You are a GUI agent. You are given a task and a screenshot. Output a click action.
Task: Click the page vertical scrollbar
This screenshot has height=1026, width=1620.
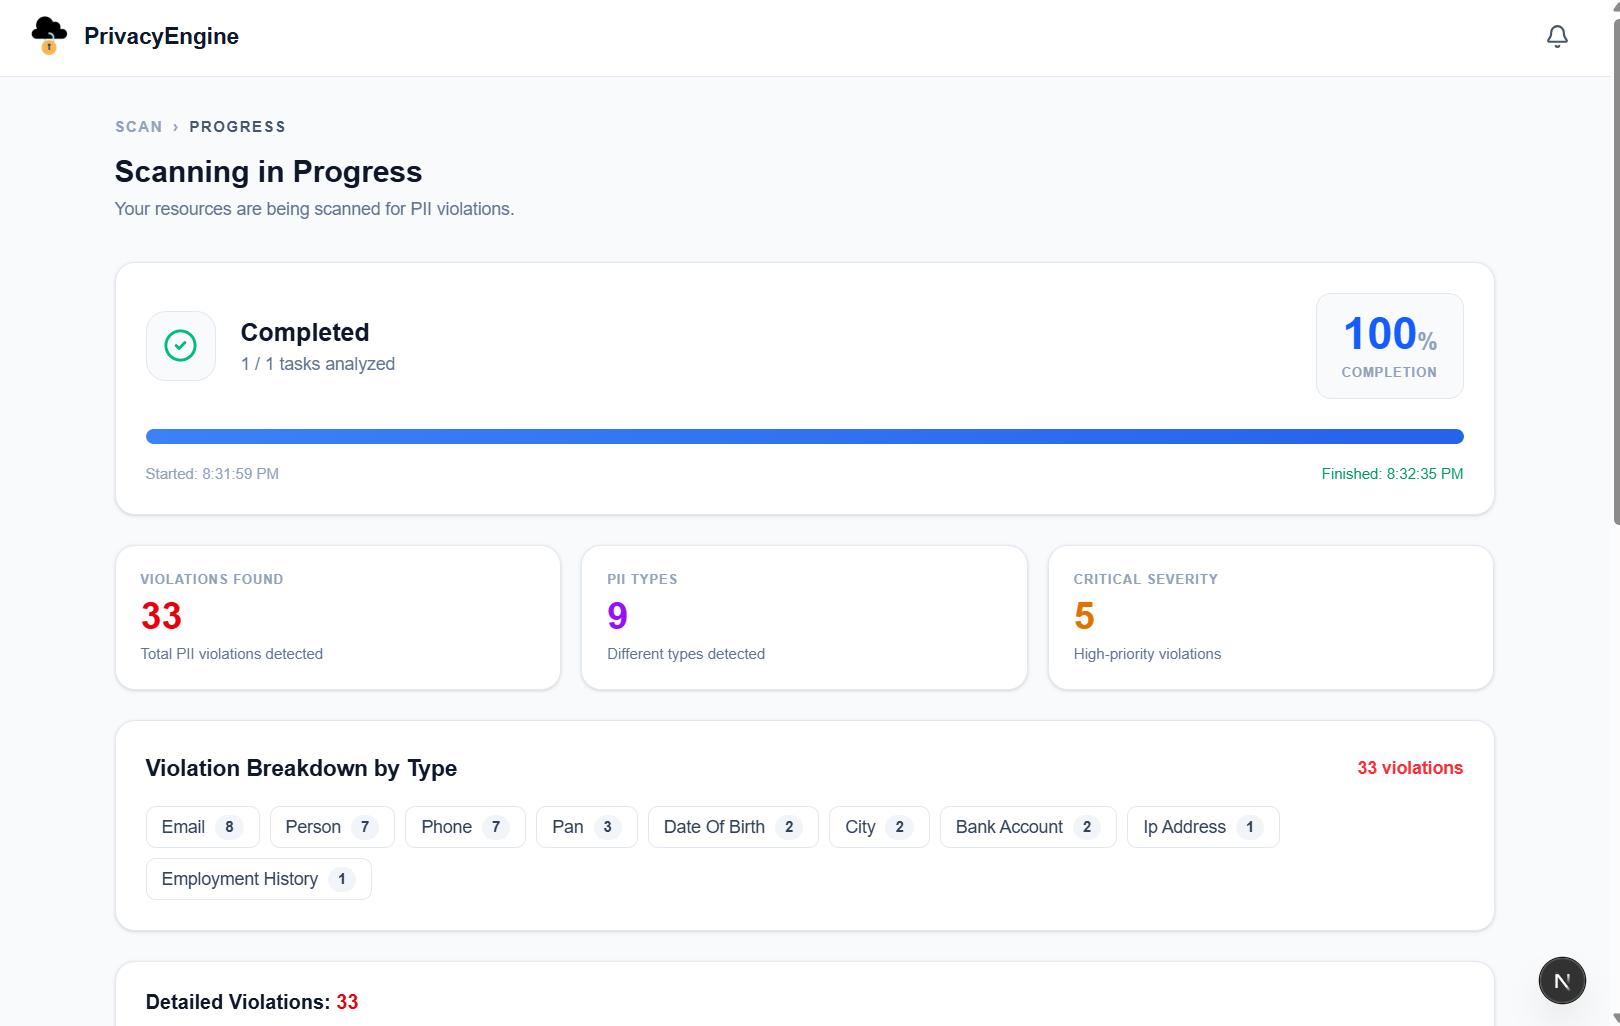coord(1616,270)
